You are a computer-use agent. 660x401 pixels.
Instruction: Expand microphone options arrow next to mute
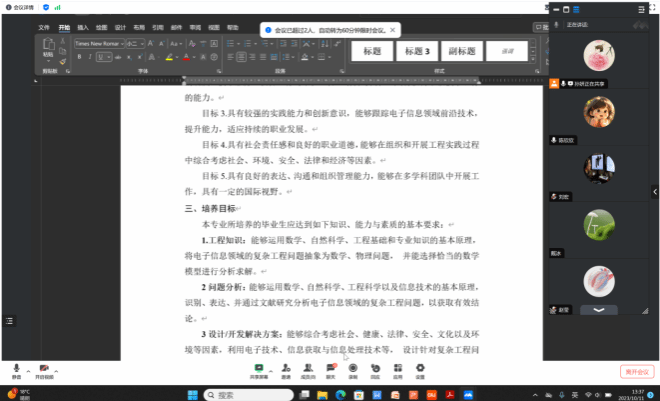coord(28,368)
